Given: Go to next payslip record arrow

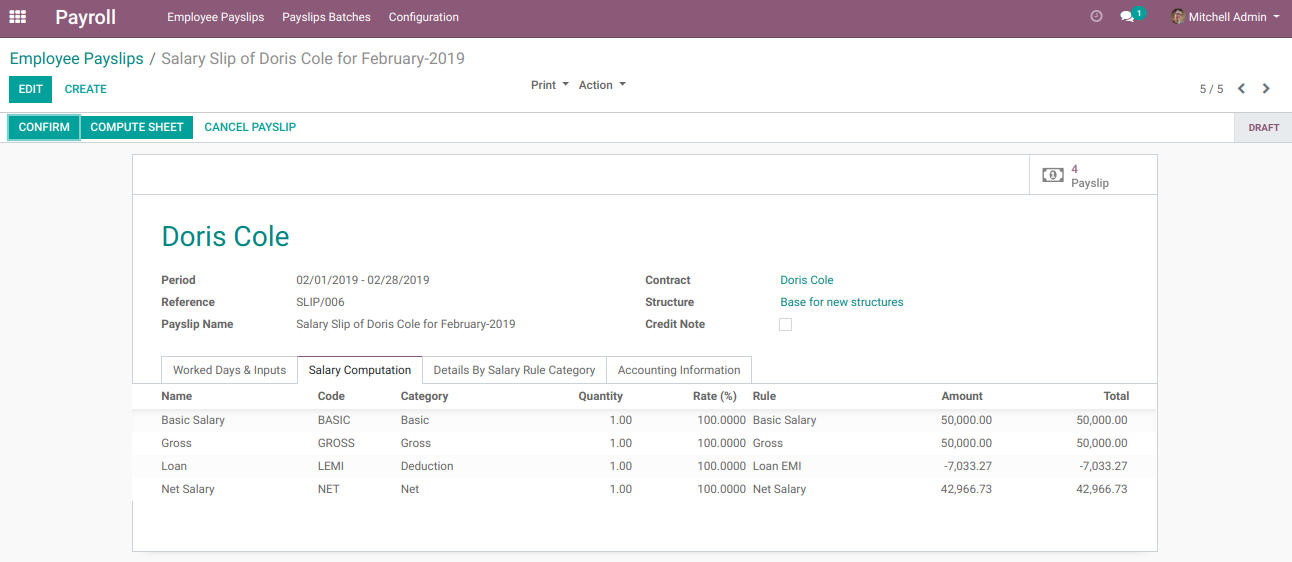Looking at the screenshot, I should tap(1266, 89).
